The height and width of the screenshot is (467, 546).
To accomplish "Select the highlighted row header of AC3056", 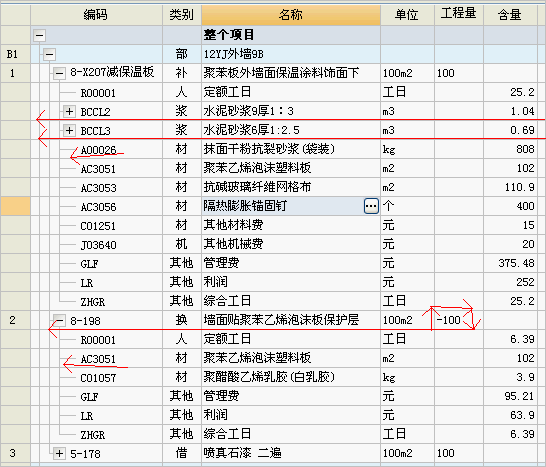I will pos(16,206).
